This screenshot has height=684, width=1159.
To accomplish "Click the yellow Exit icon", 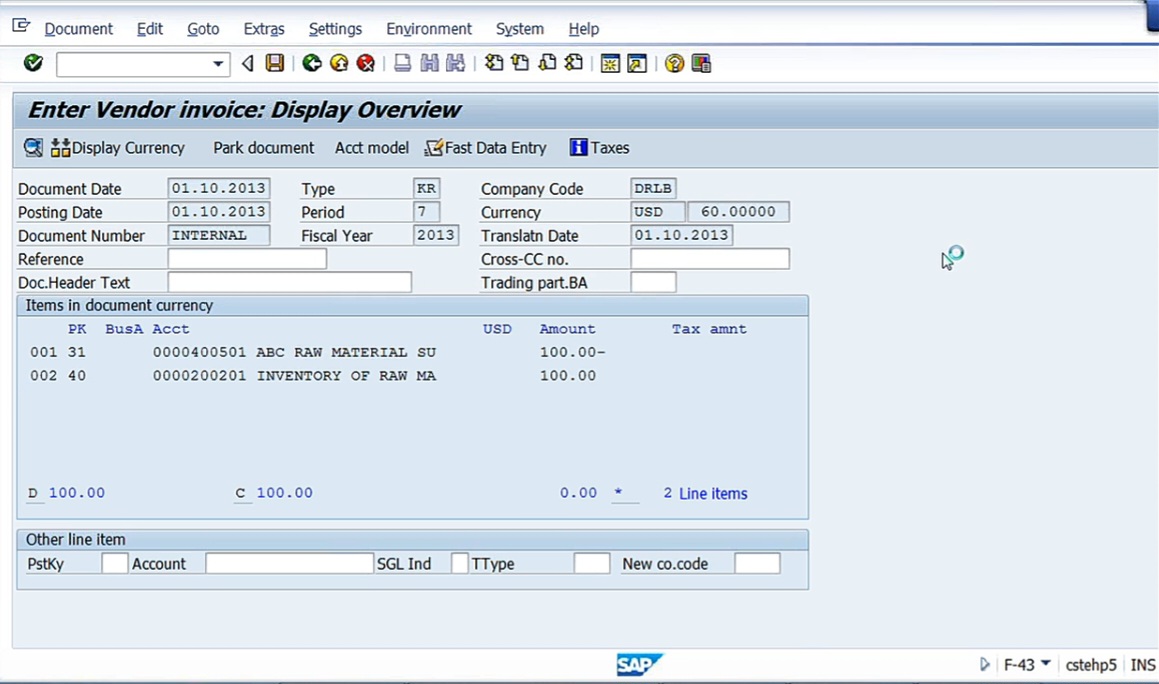I will coord(339,64).
